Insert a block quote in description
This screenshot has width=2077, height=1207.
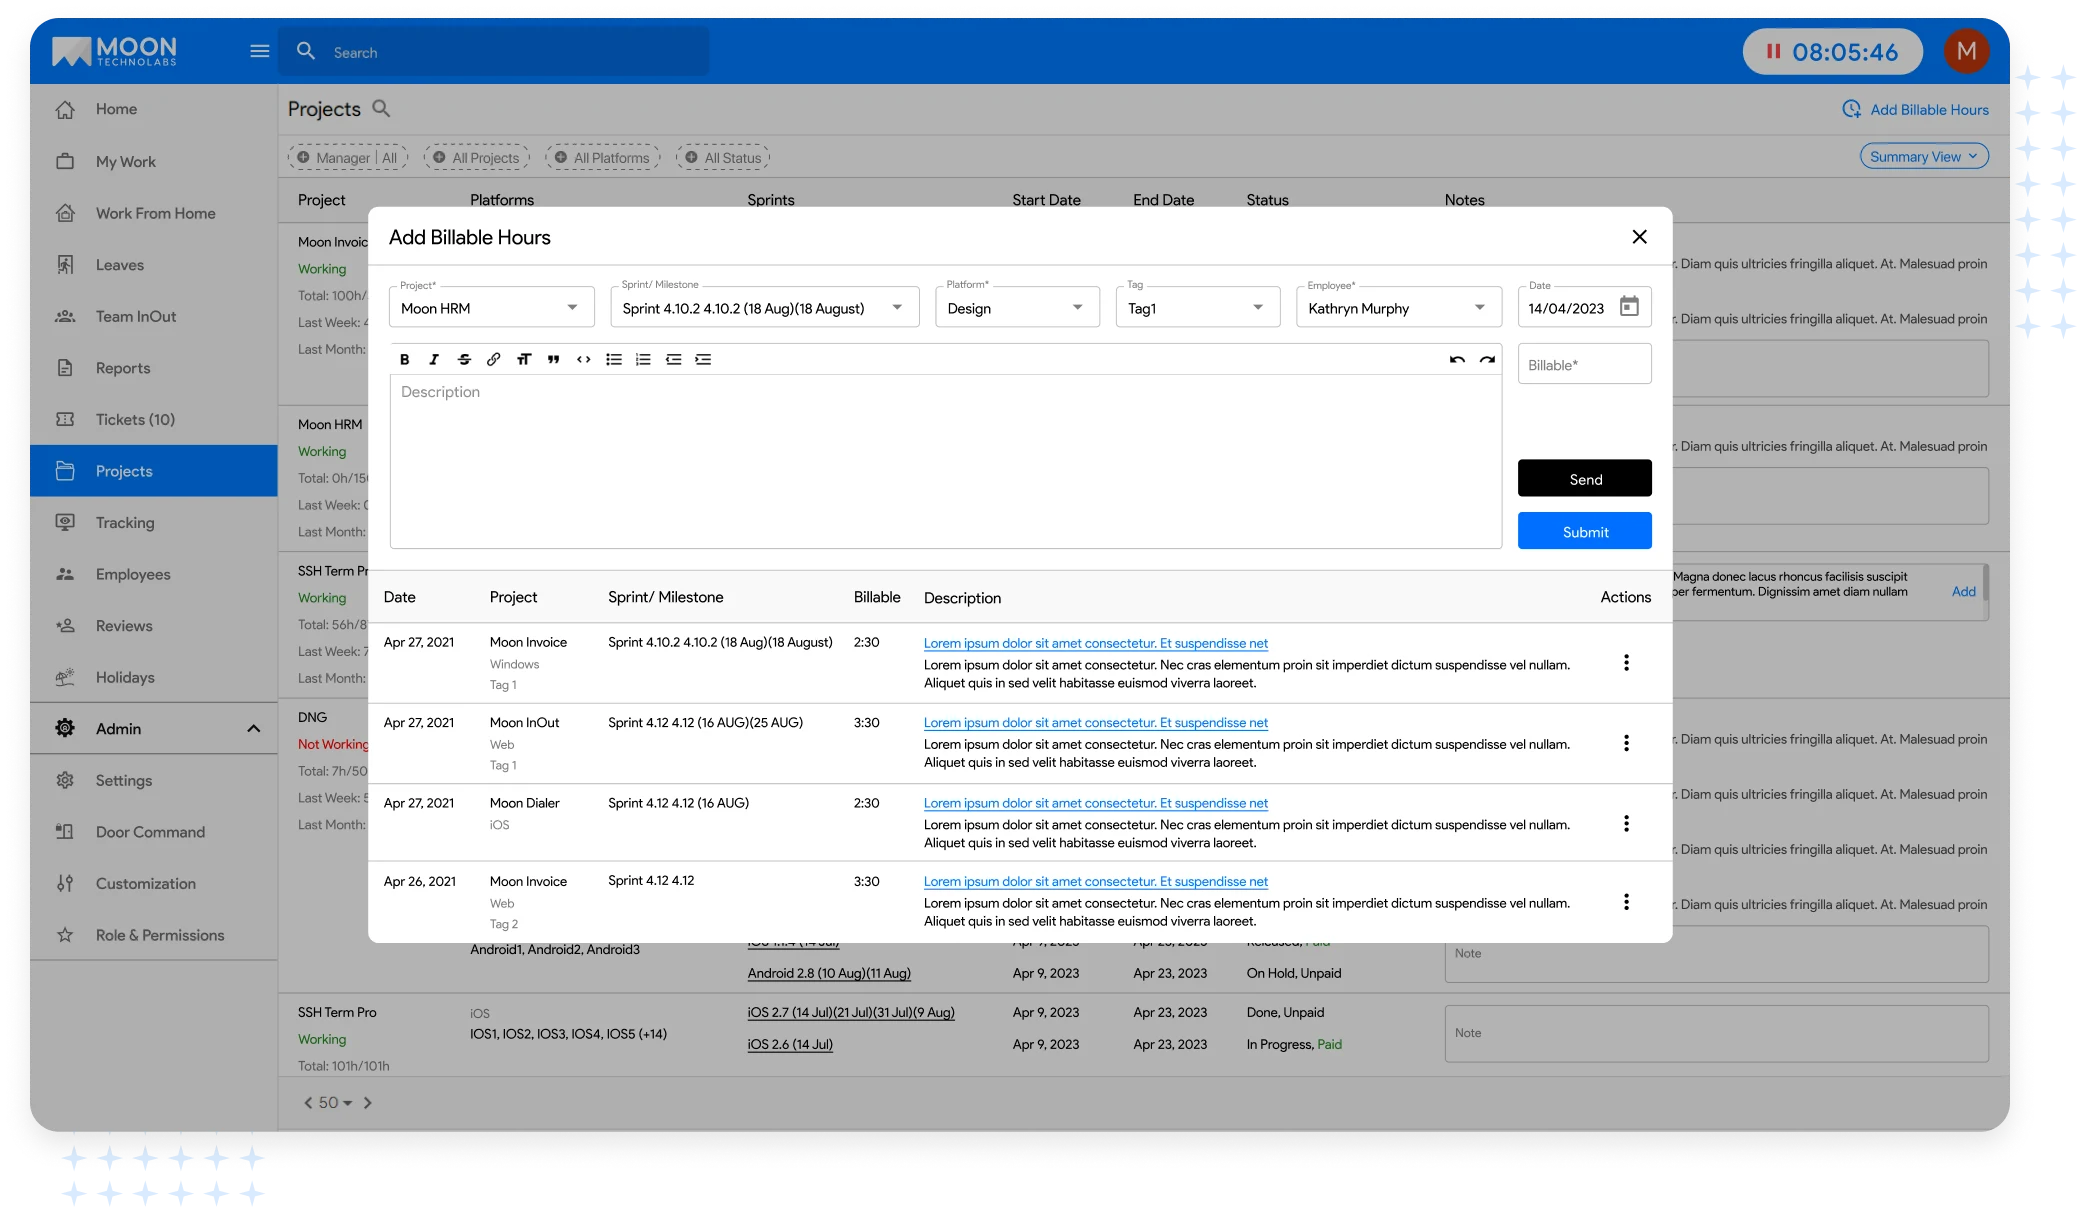tap(554, 360)
